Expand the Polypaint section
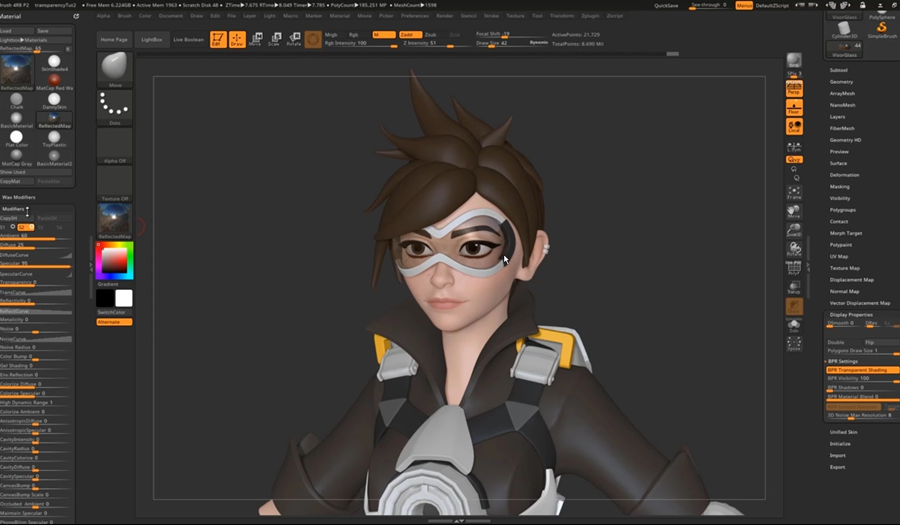 click(841, 245)
